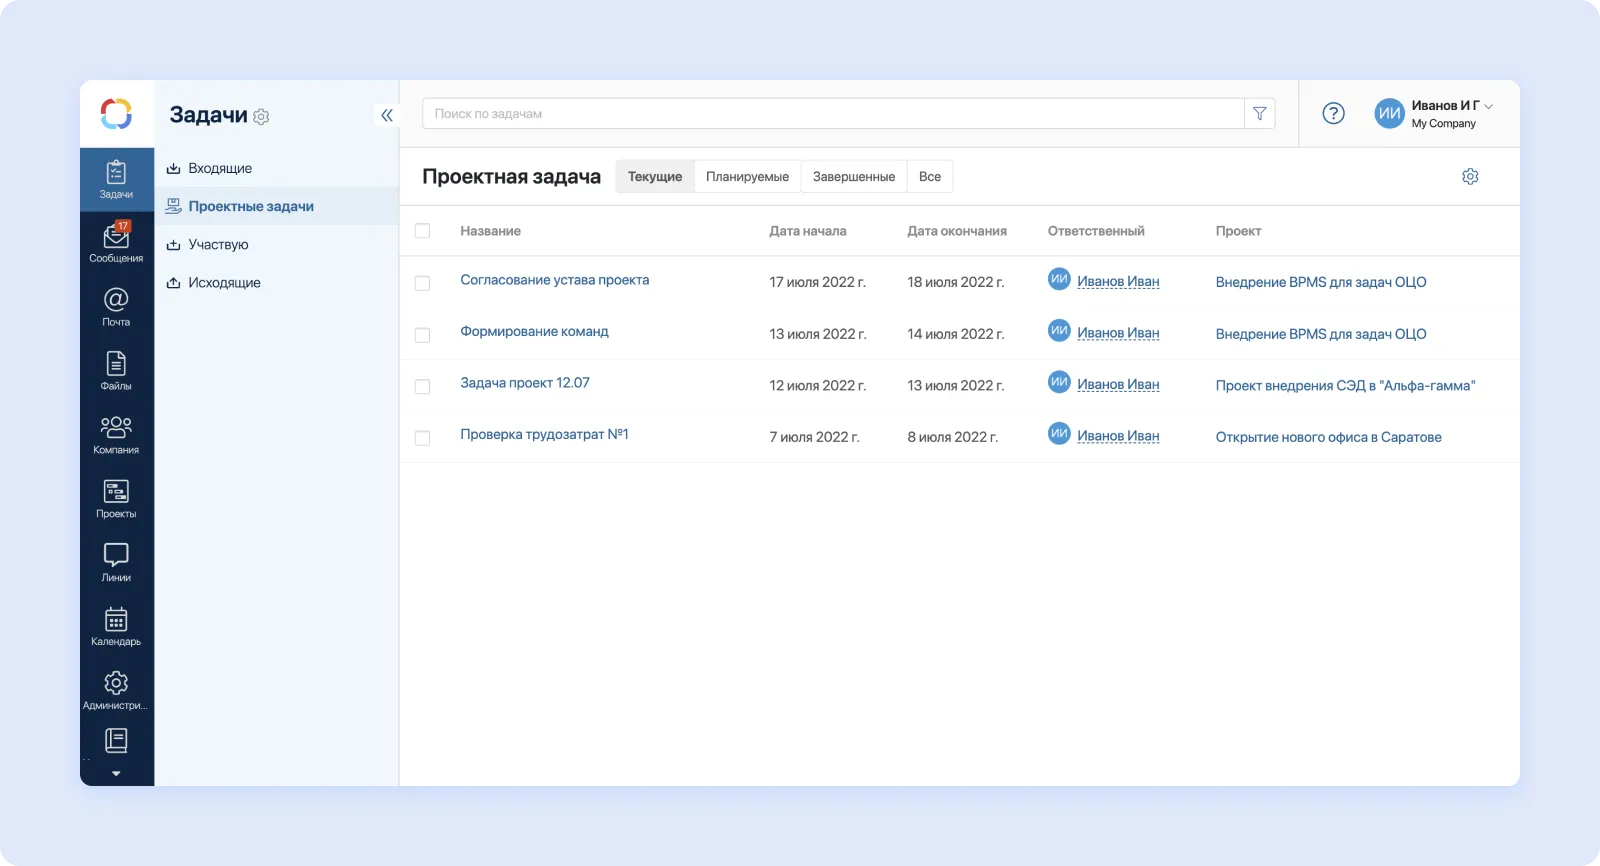Collapse the Задачи side panel with chevrons

pos(387,115)
